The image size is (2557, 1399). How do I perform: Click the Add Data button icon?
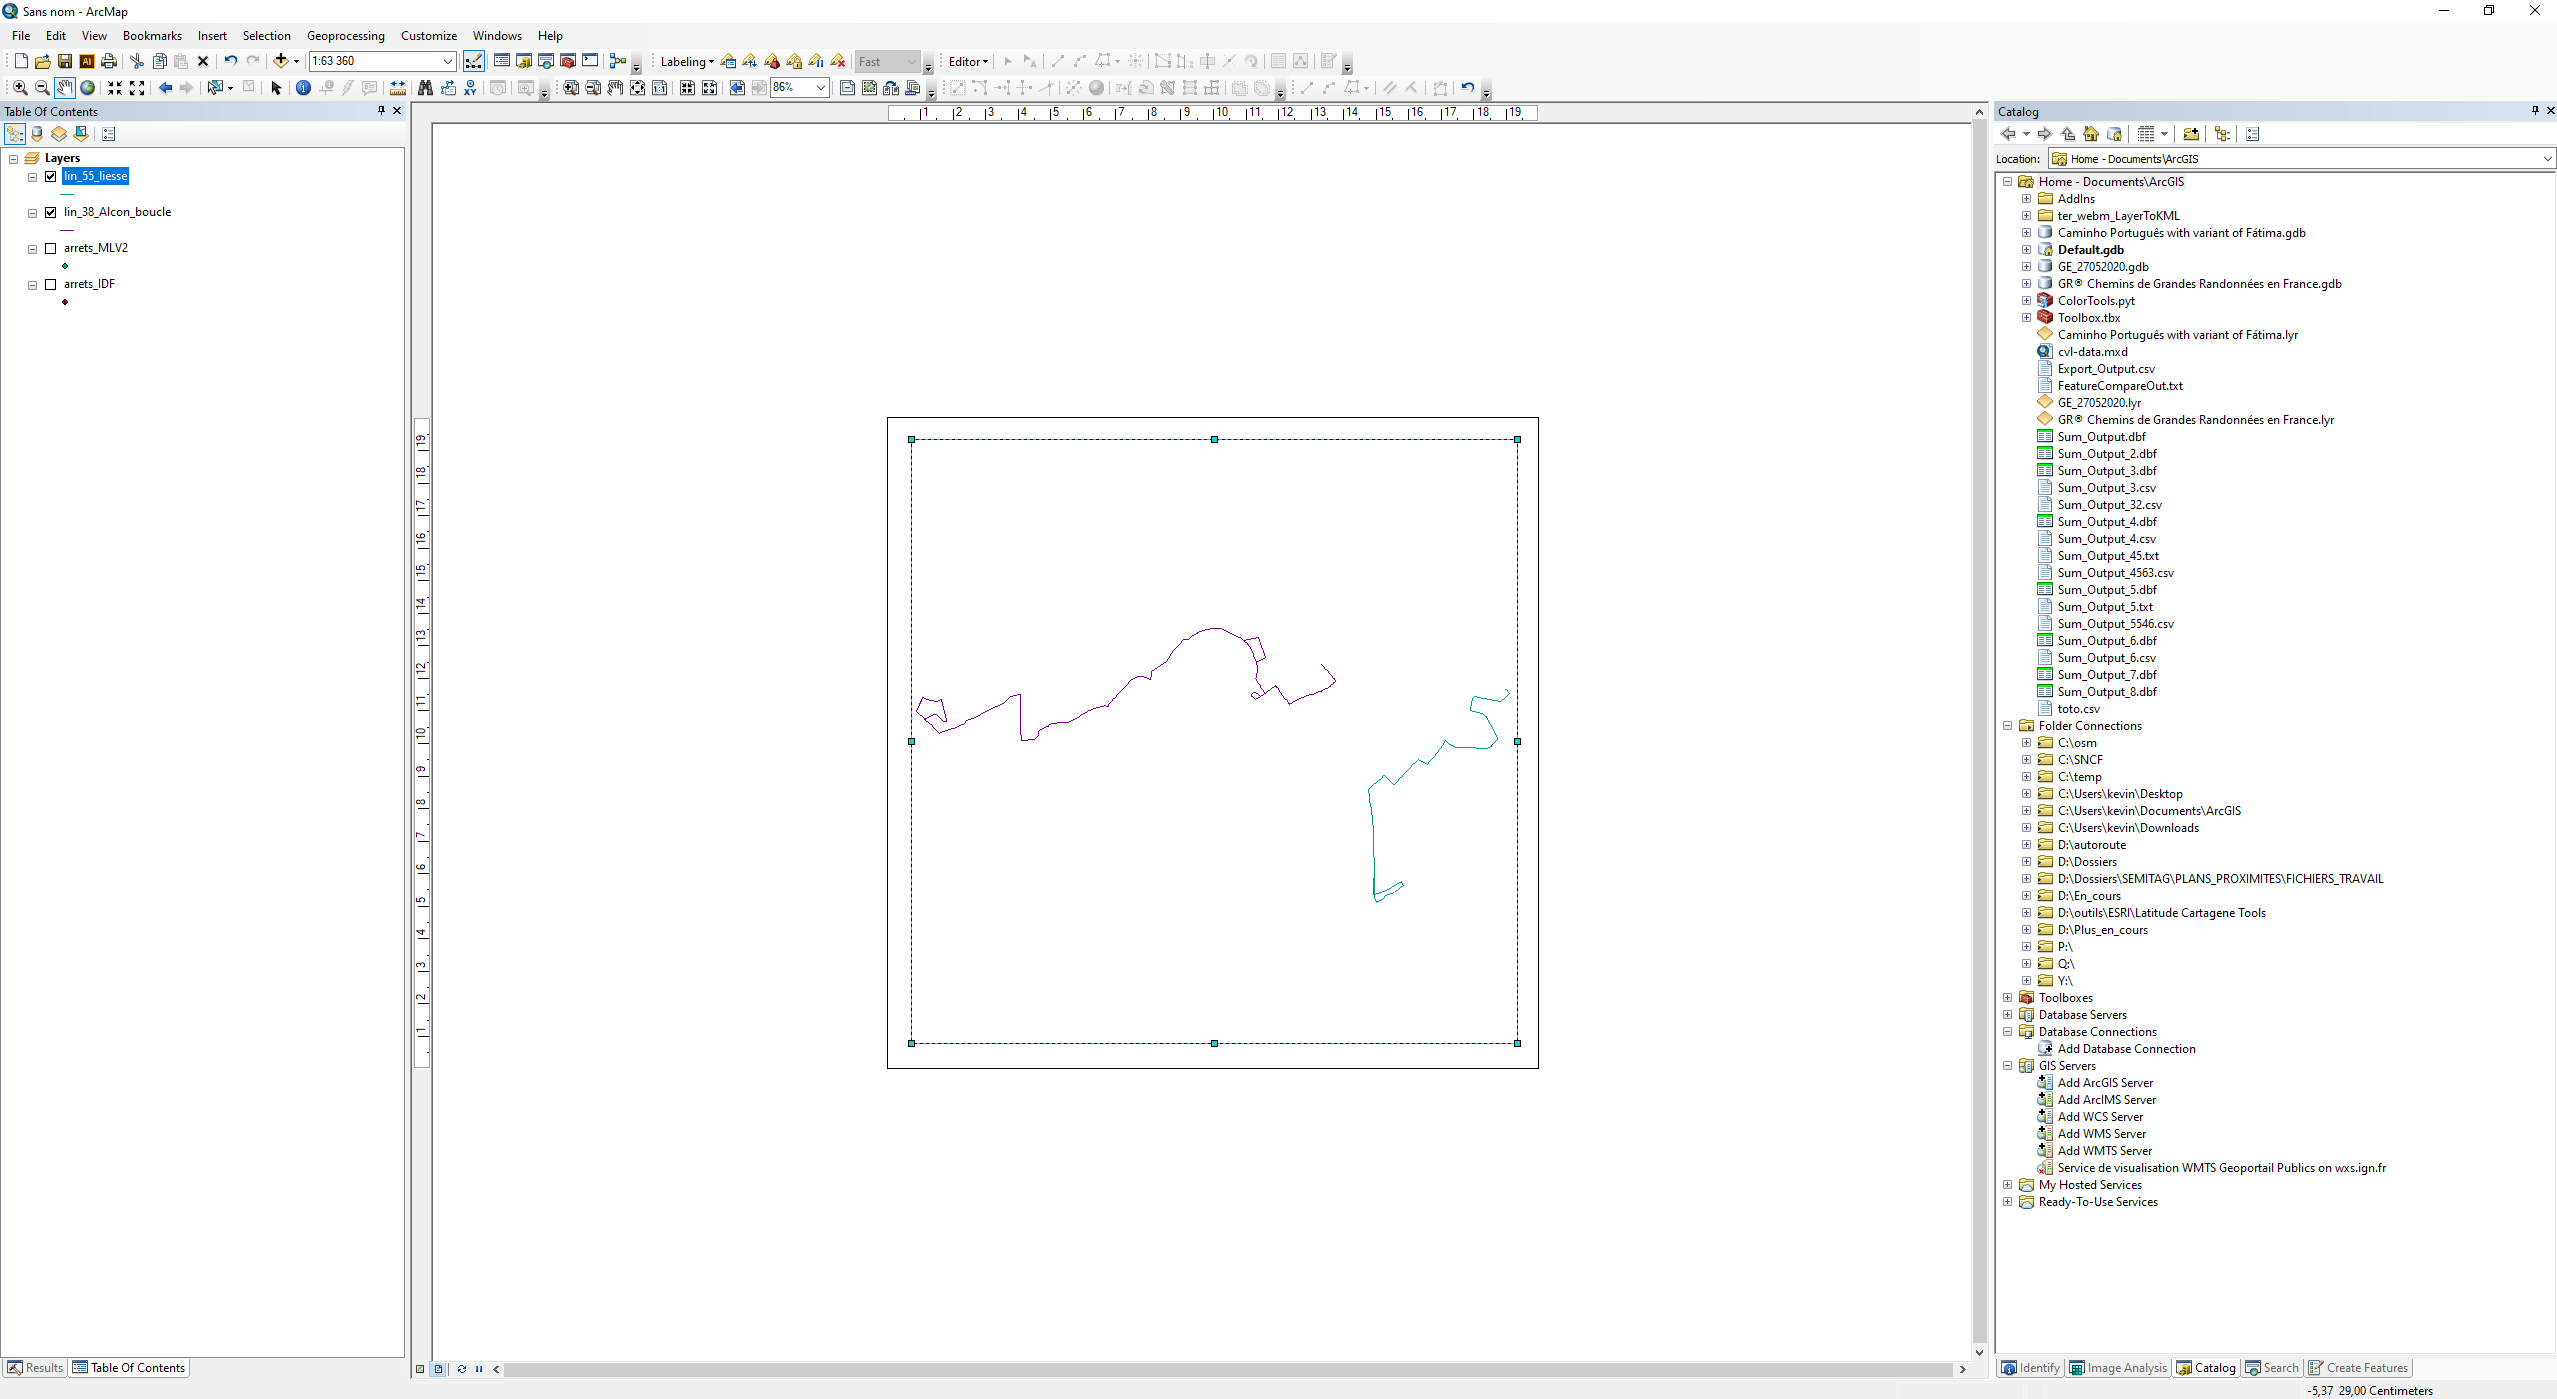[x=281, y=61]
